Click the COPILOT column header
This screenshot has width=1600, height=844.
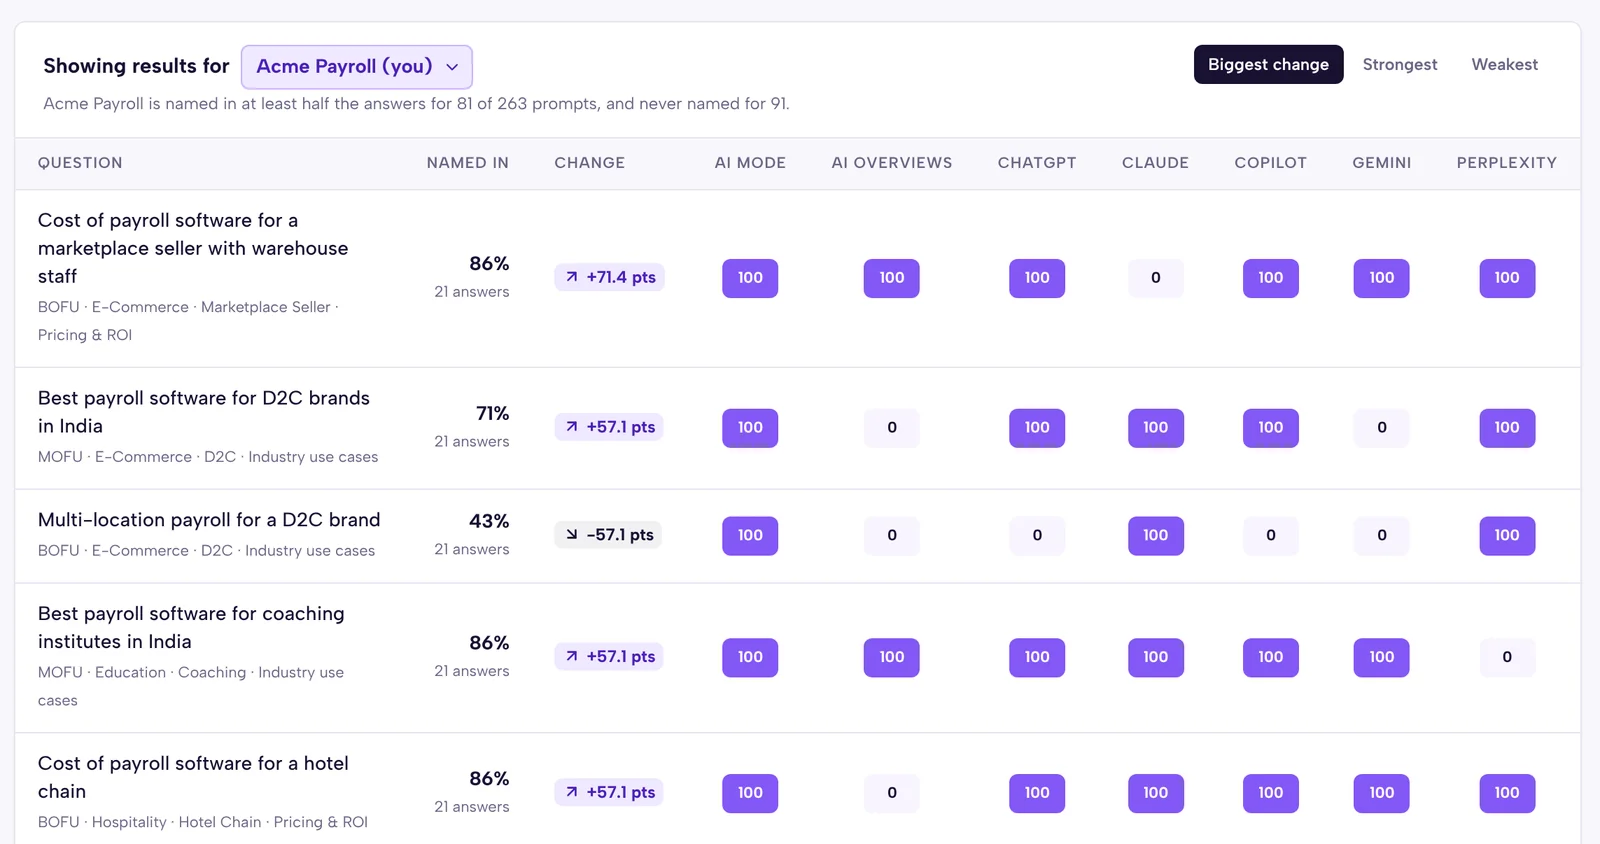1270,163
